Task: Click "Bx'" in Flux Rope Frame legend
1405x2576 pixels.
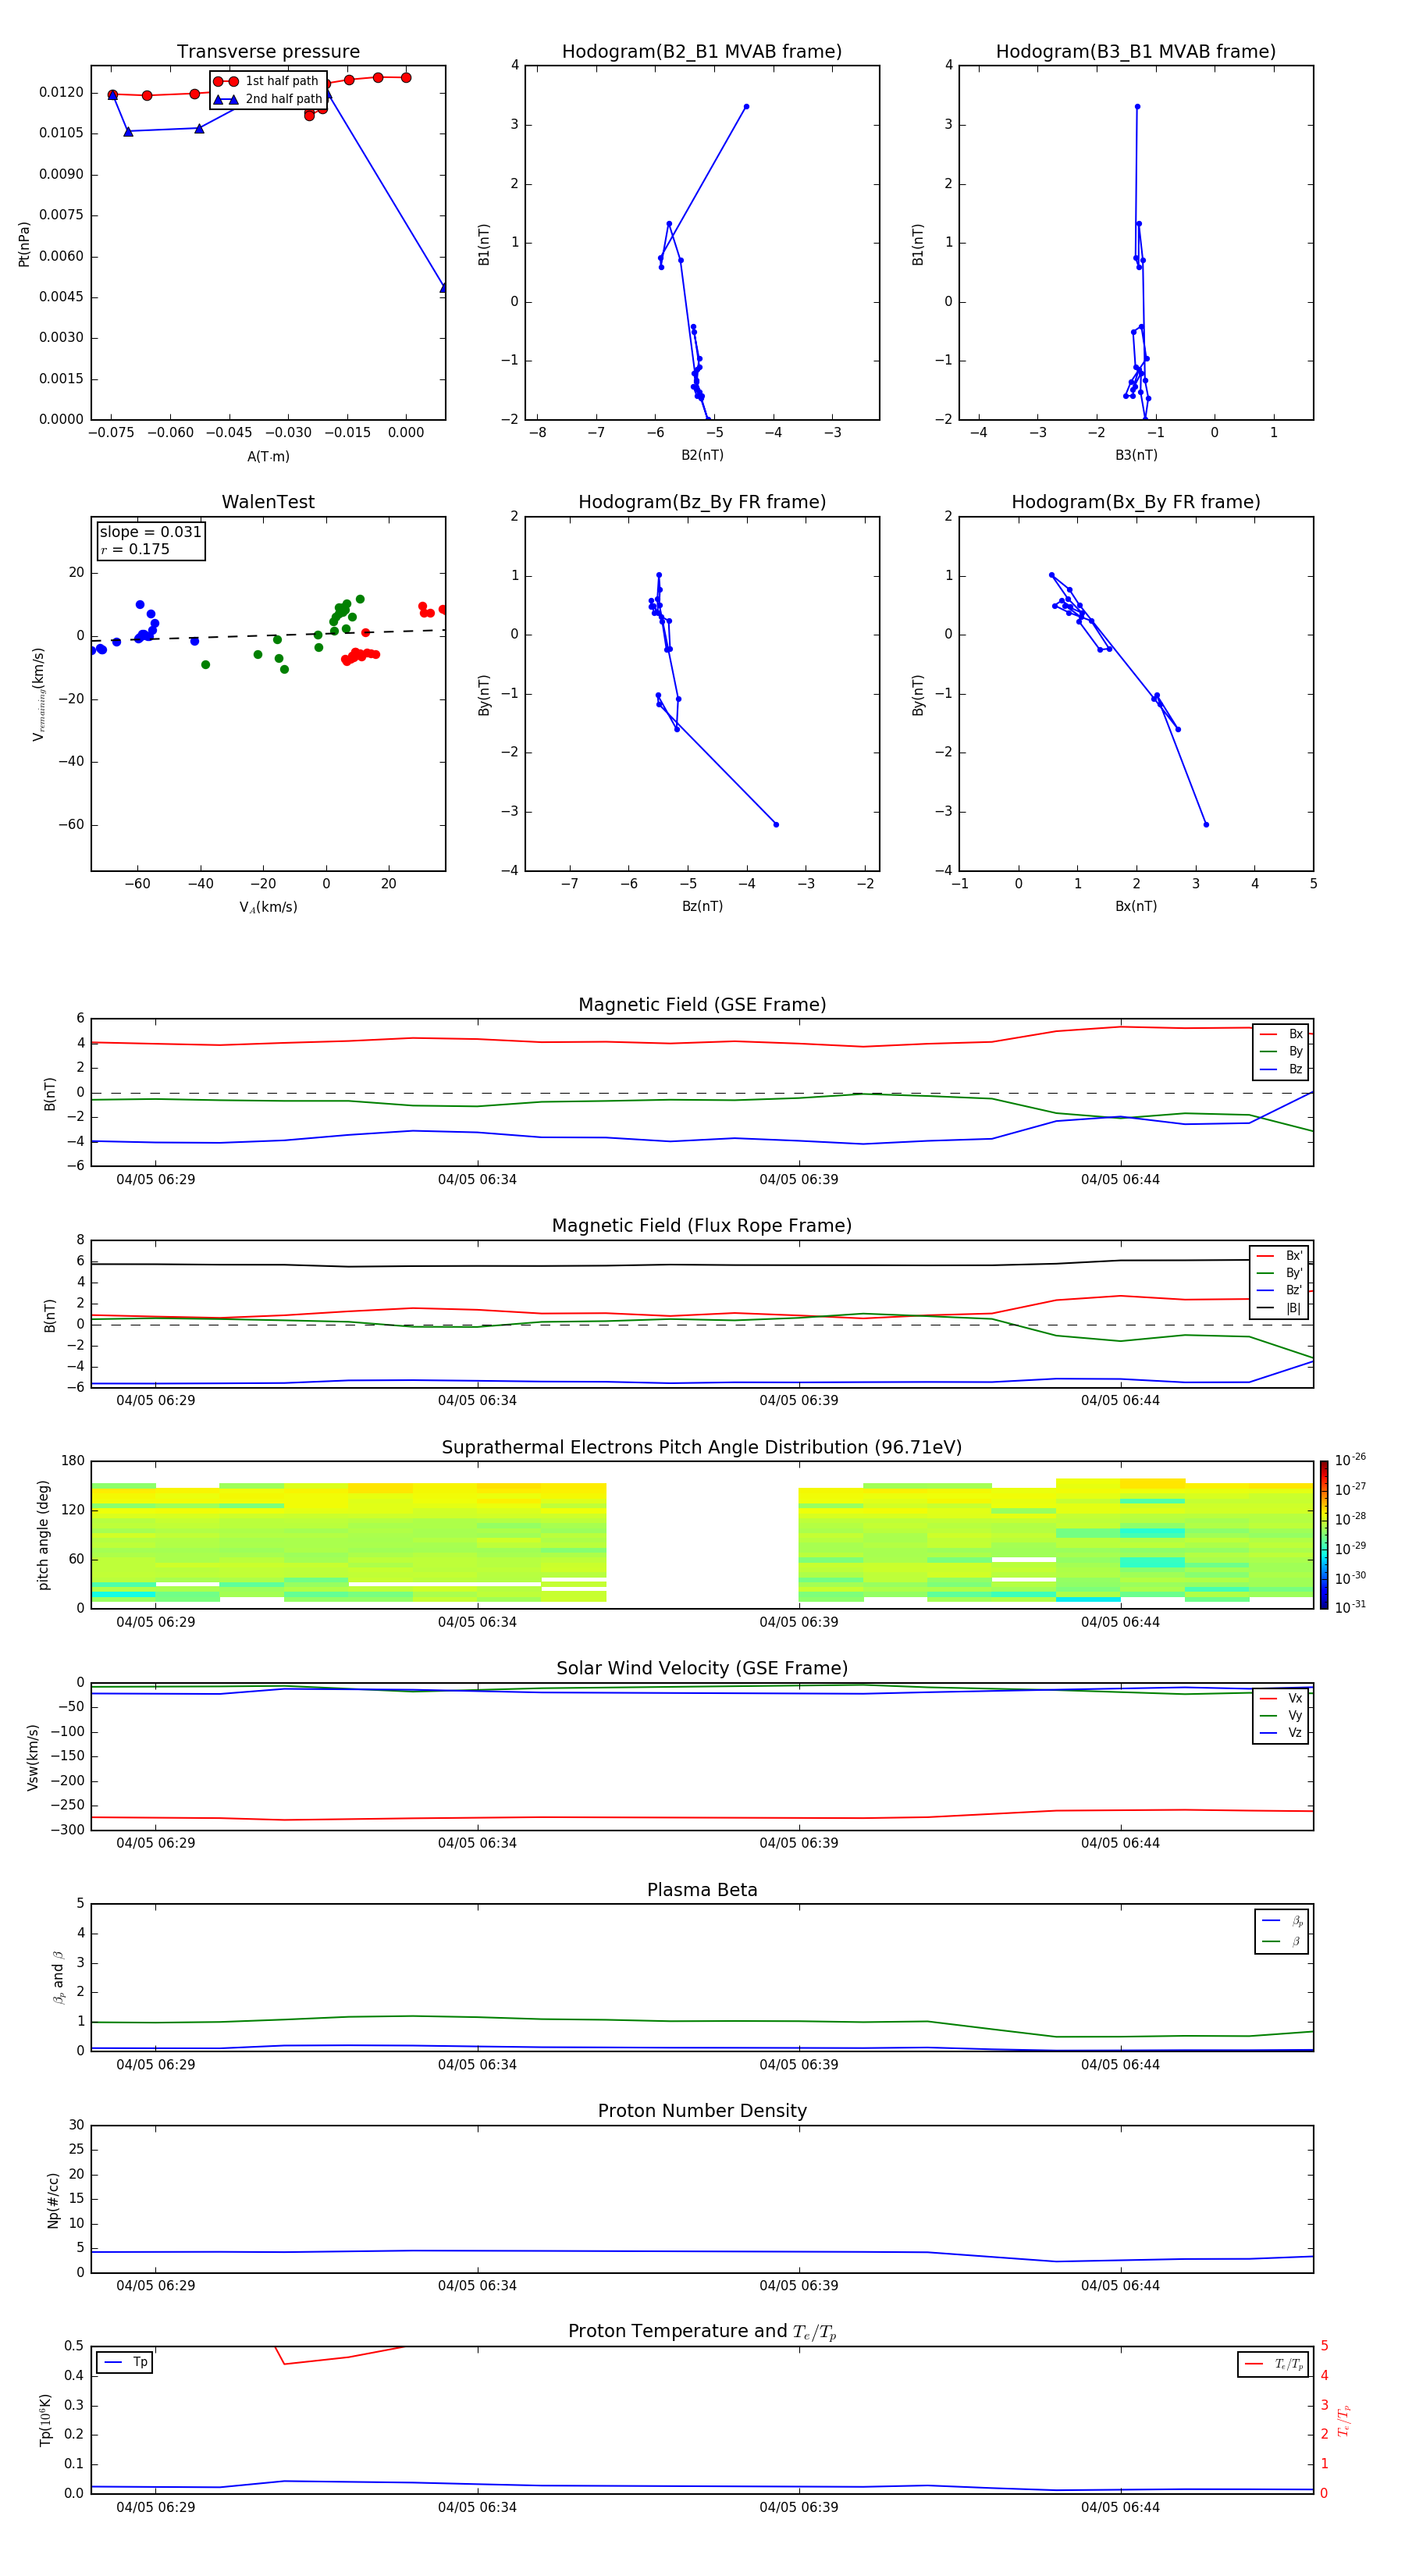Action: click(x=1279, y=1256)
